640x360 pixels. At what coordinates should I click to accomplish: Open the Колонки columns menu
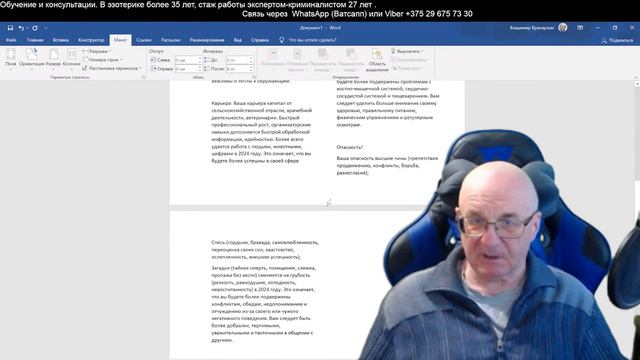click(72, 59)
